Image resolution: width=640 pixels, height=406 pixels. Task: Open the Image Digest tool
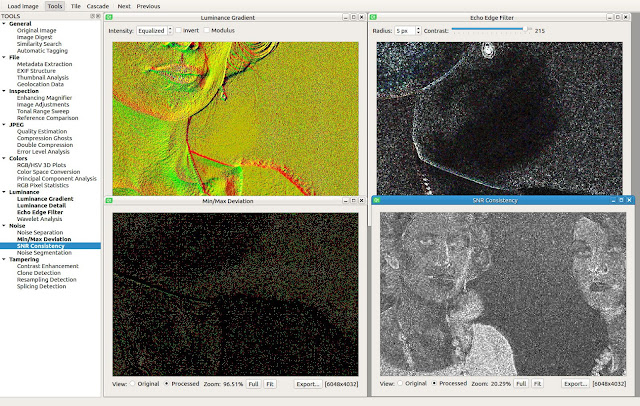(x=34, y=37)
